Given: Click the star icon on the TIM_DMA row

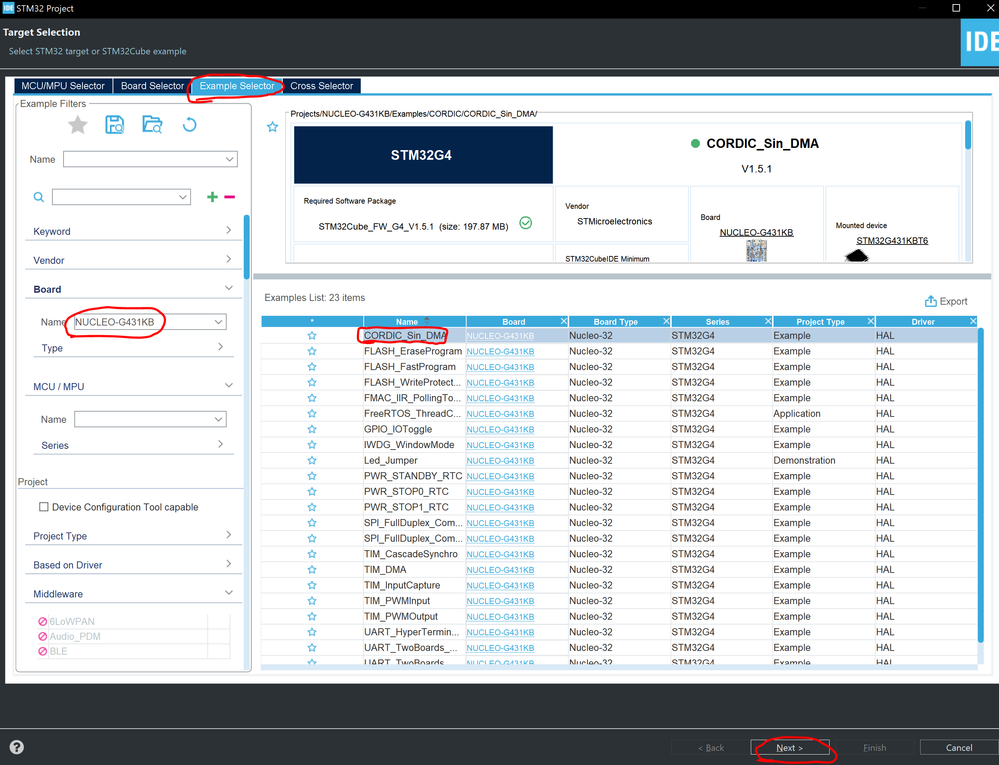Looking at the screenshot, I should 312,570.
